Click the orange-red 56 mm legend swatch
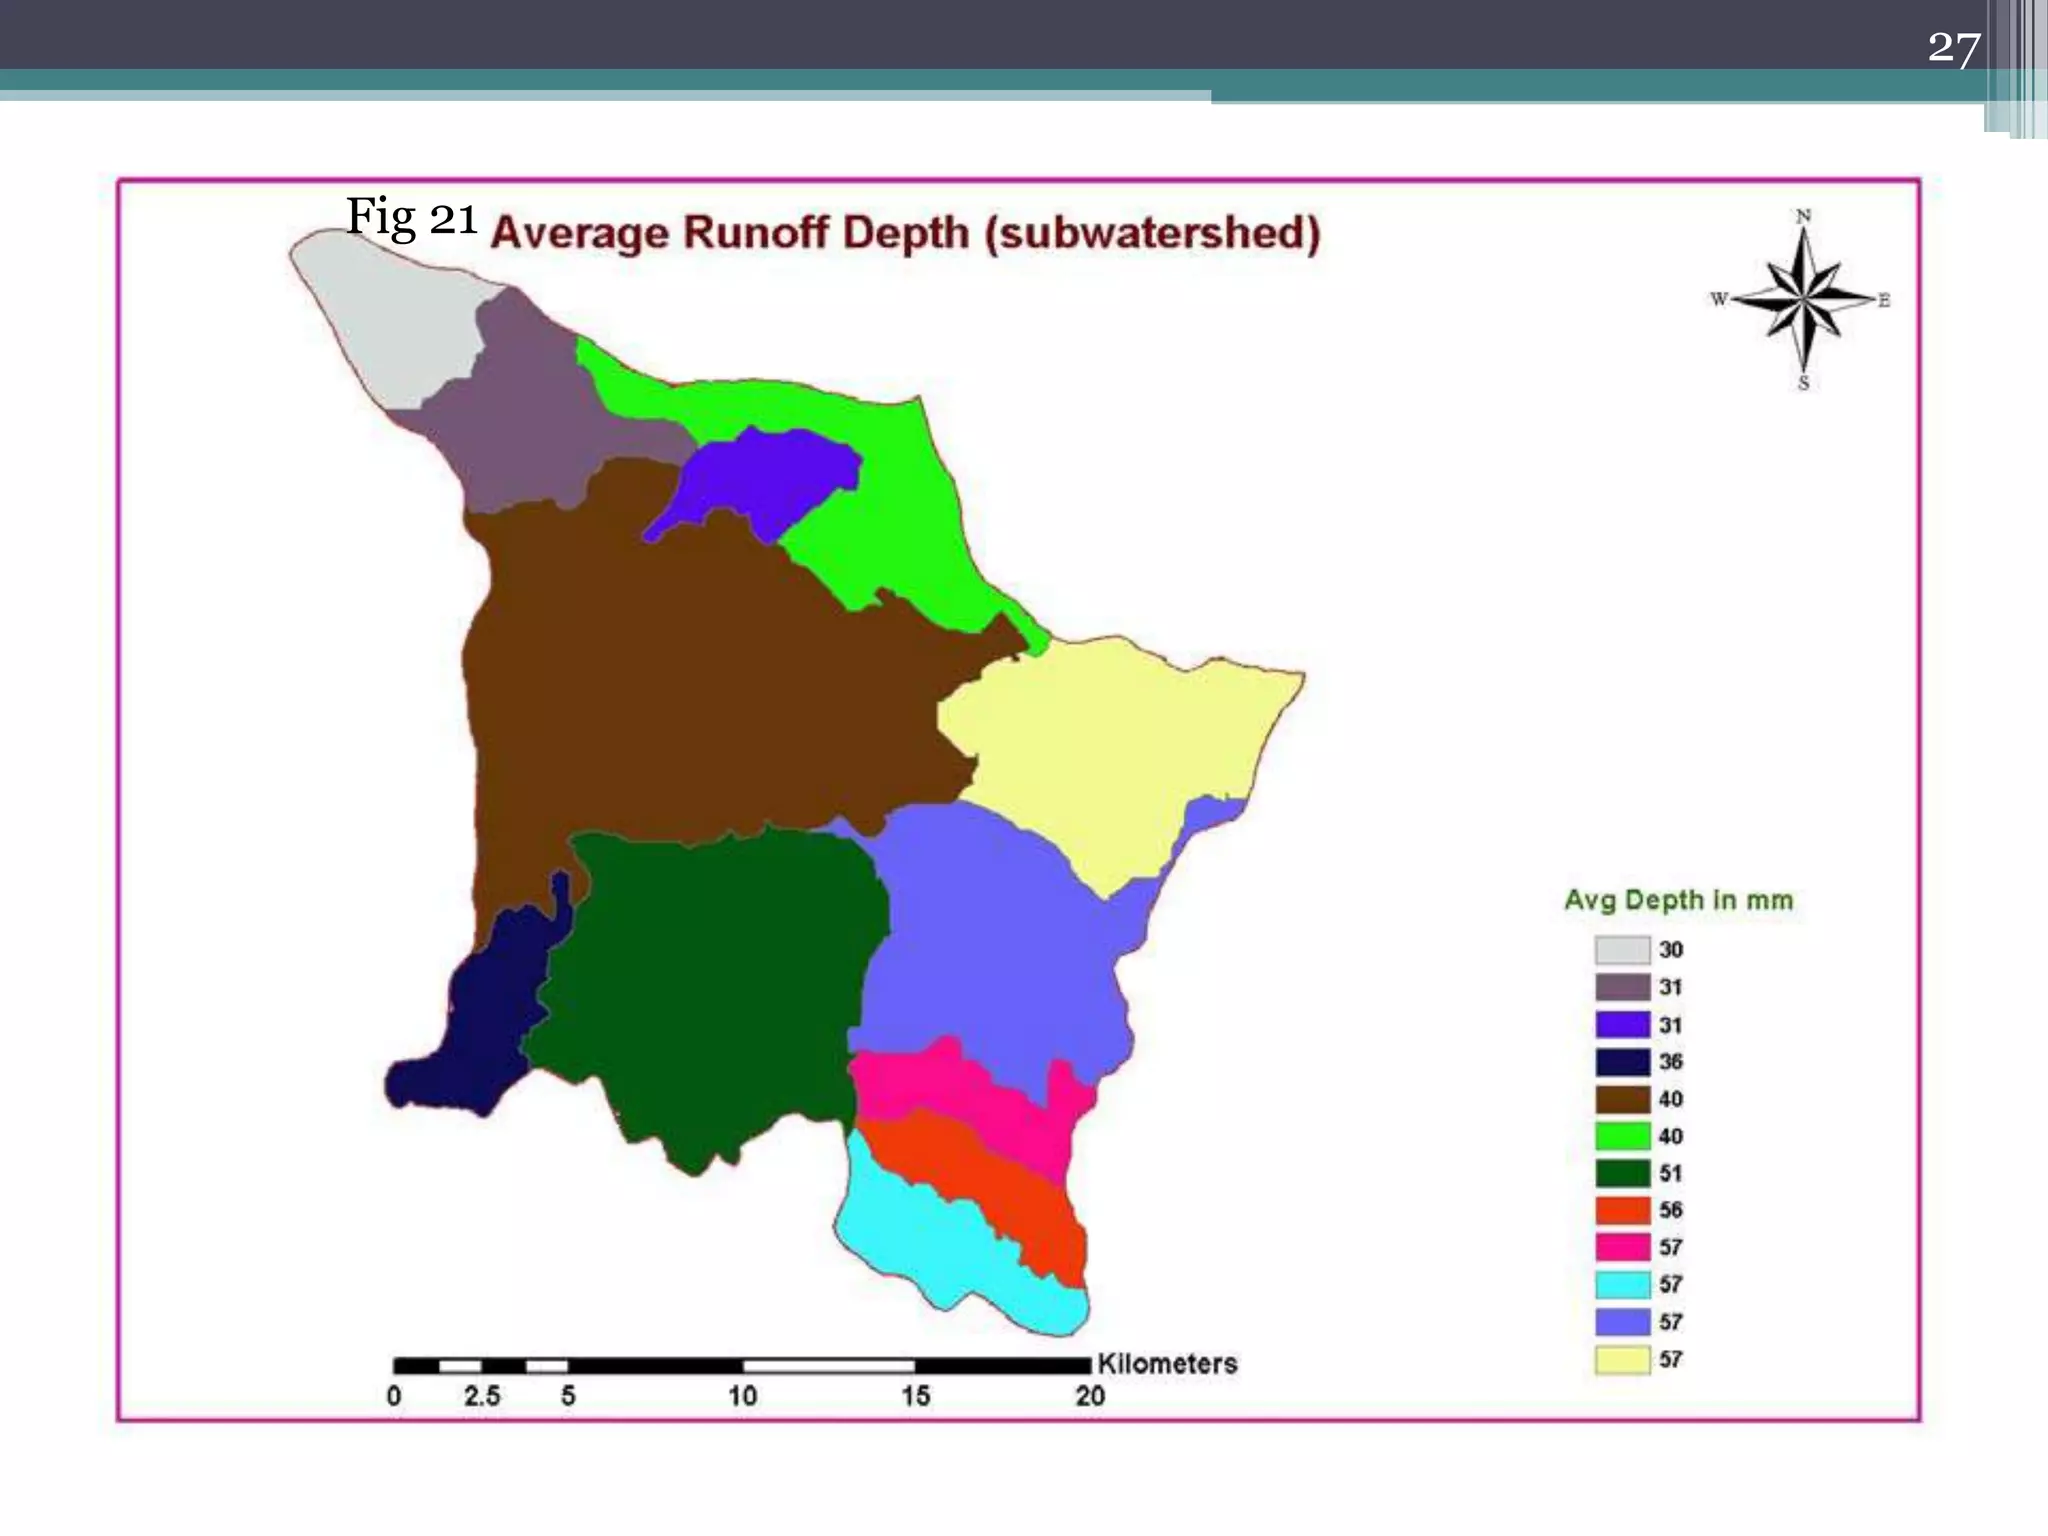The height and width of the screenshot is (1536, 2048). click(x=1621, y=1210)
